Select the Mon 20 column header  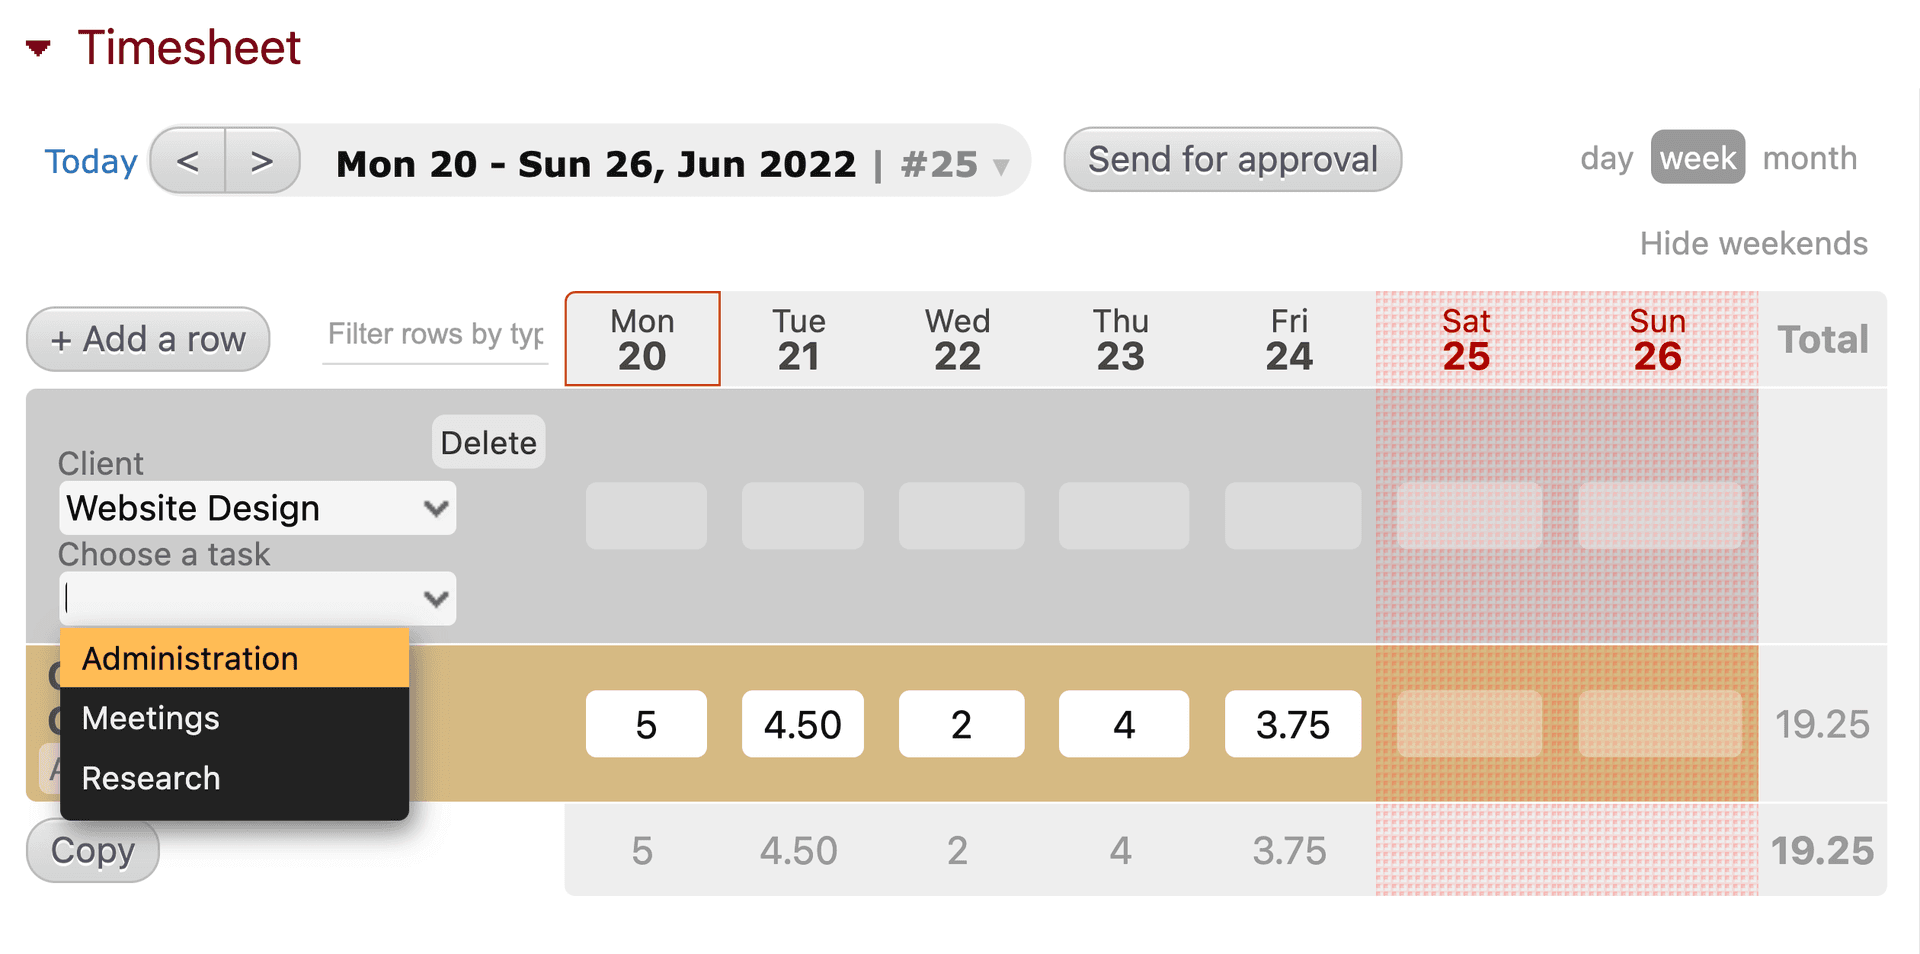[x=641, y=338]
